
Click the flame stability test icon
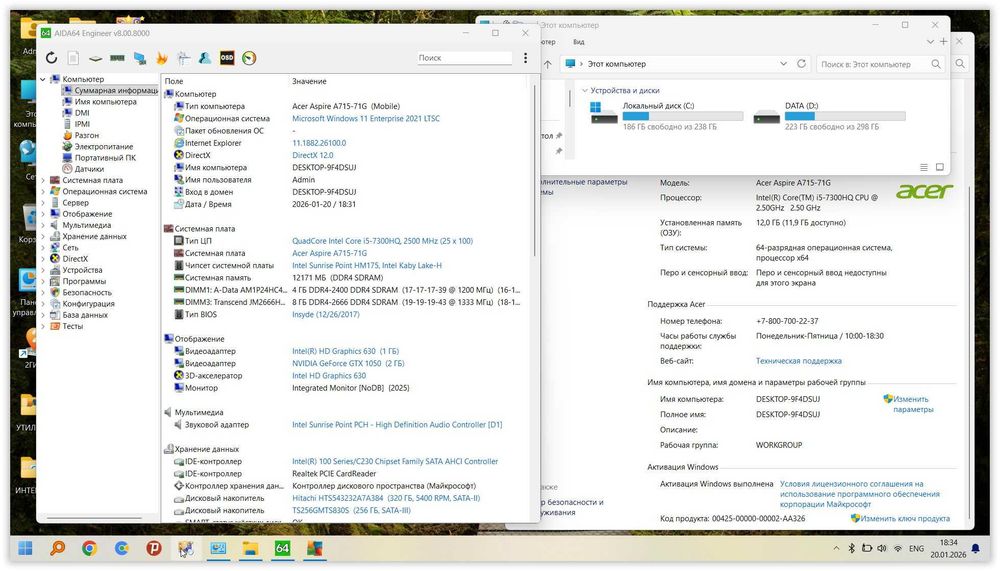161,58
